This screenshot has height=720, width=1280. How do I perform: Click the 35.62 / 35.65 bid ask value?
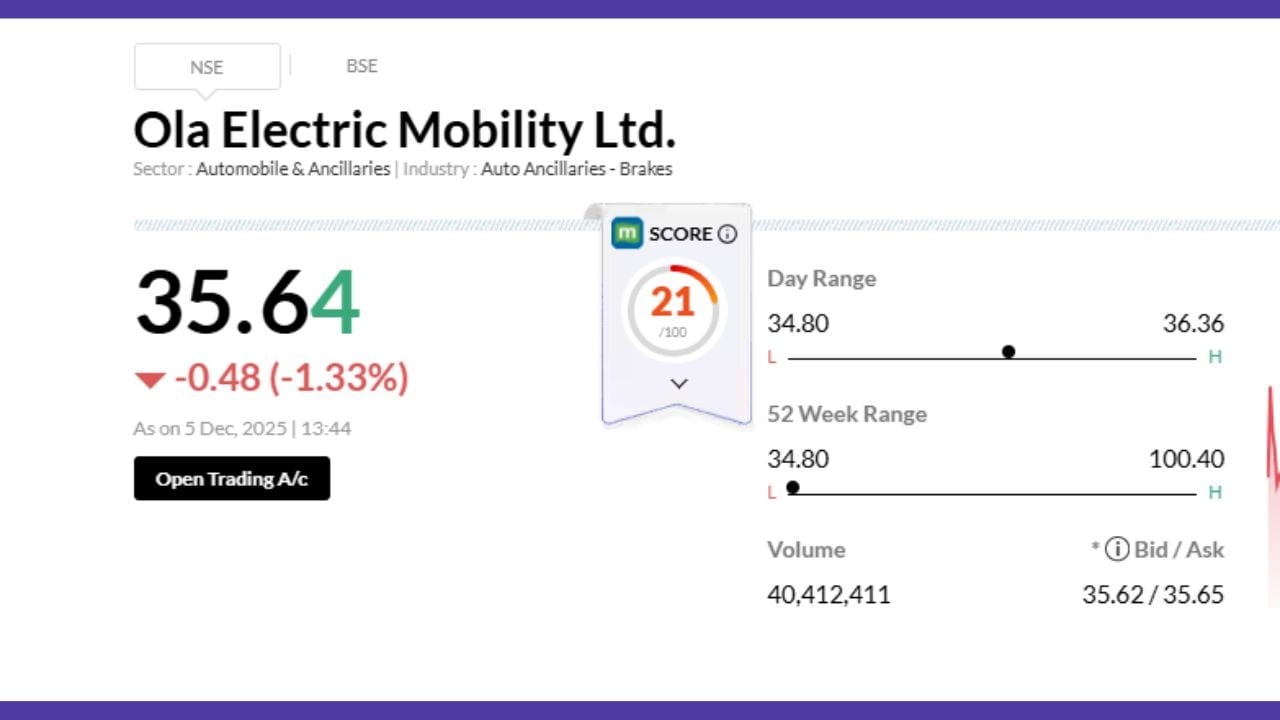1152,595
